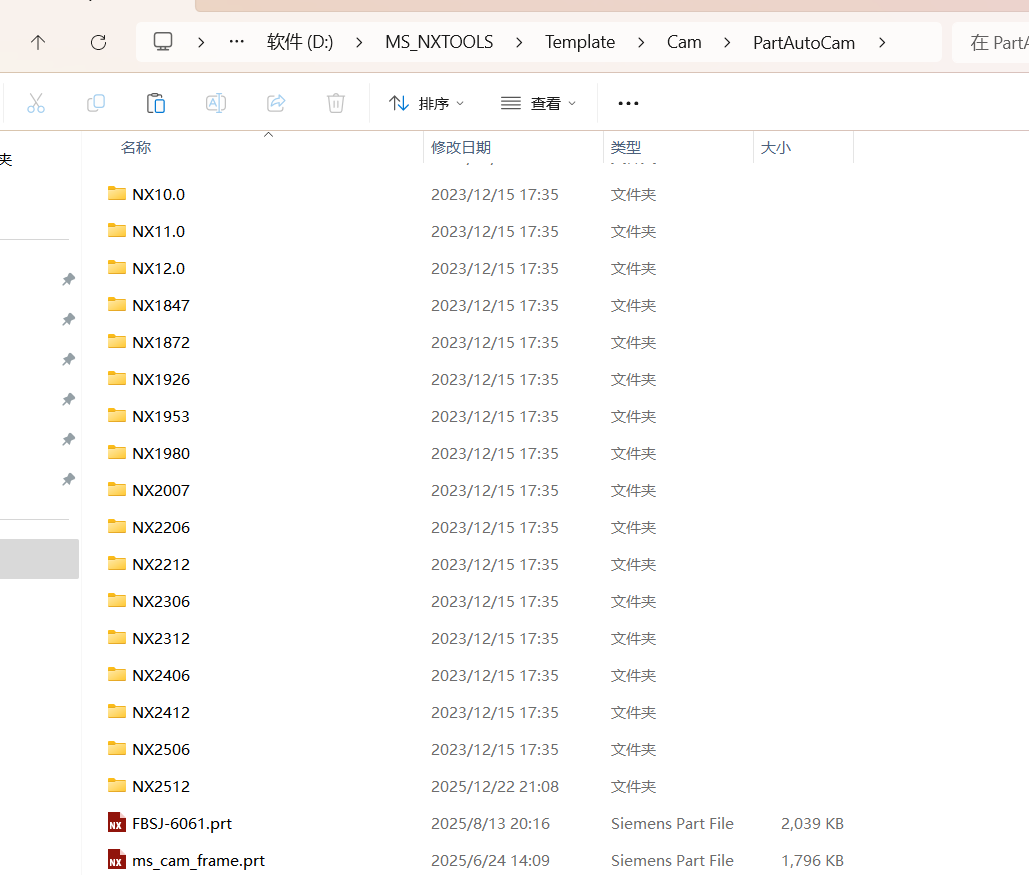
Task: Navigate to Template in breadcrumb
Action: click(579, 42)
